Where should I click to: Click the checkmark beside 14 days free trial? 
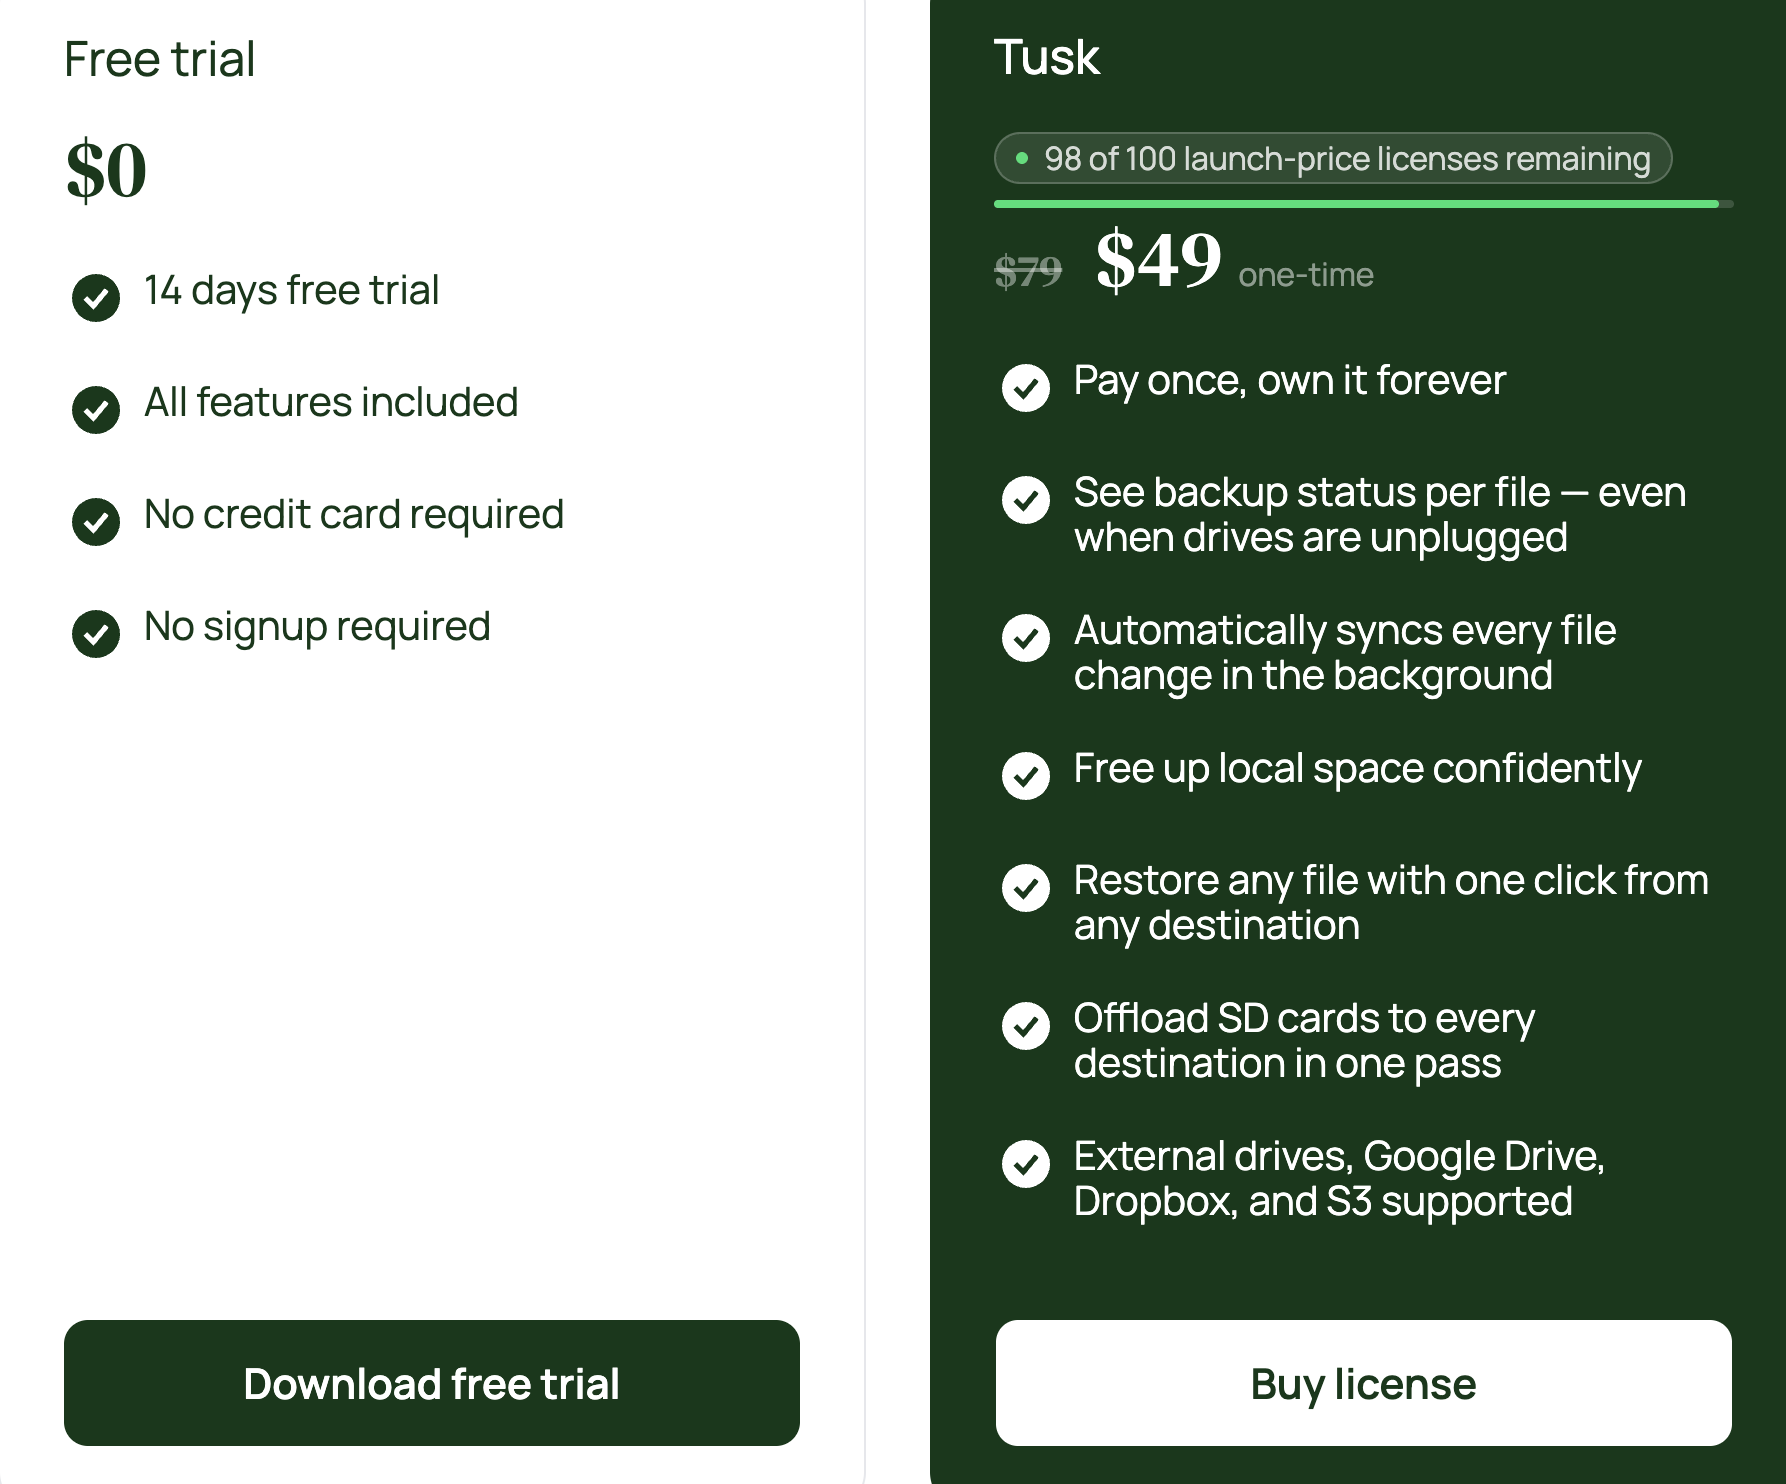point(96,297)
